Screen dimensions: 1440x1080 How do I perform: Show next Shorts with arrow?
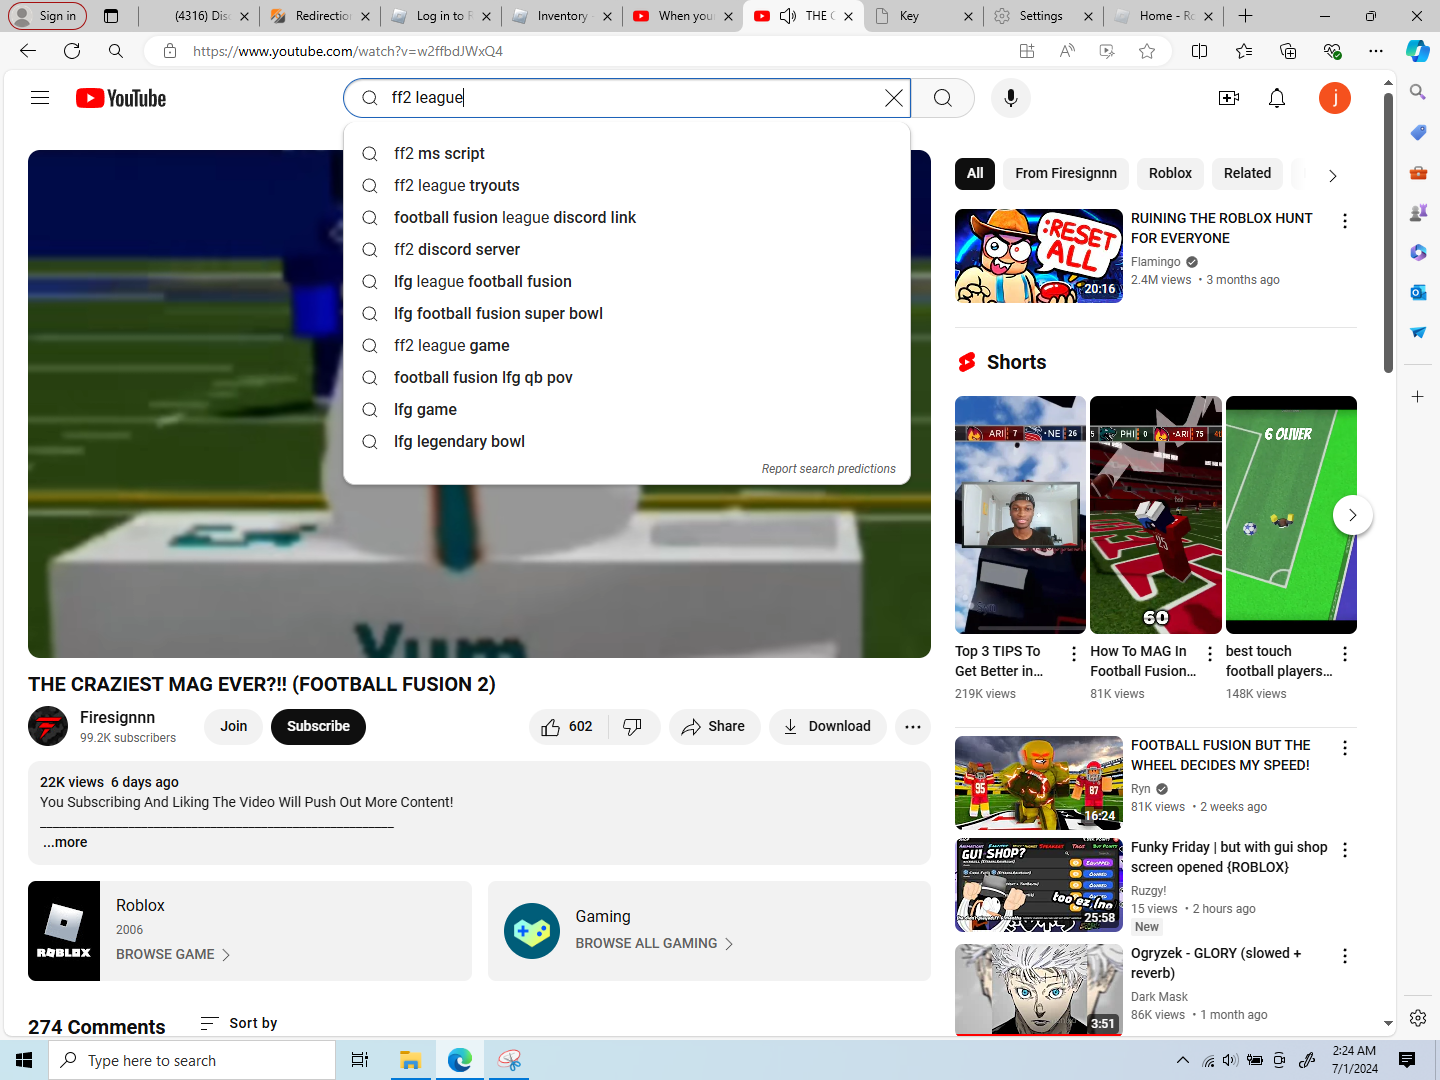pos(1352,515)
